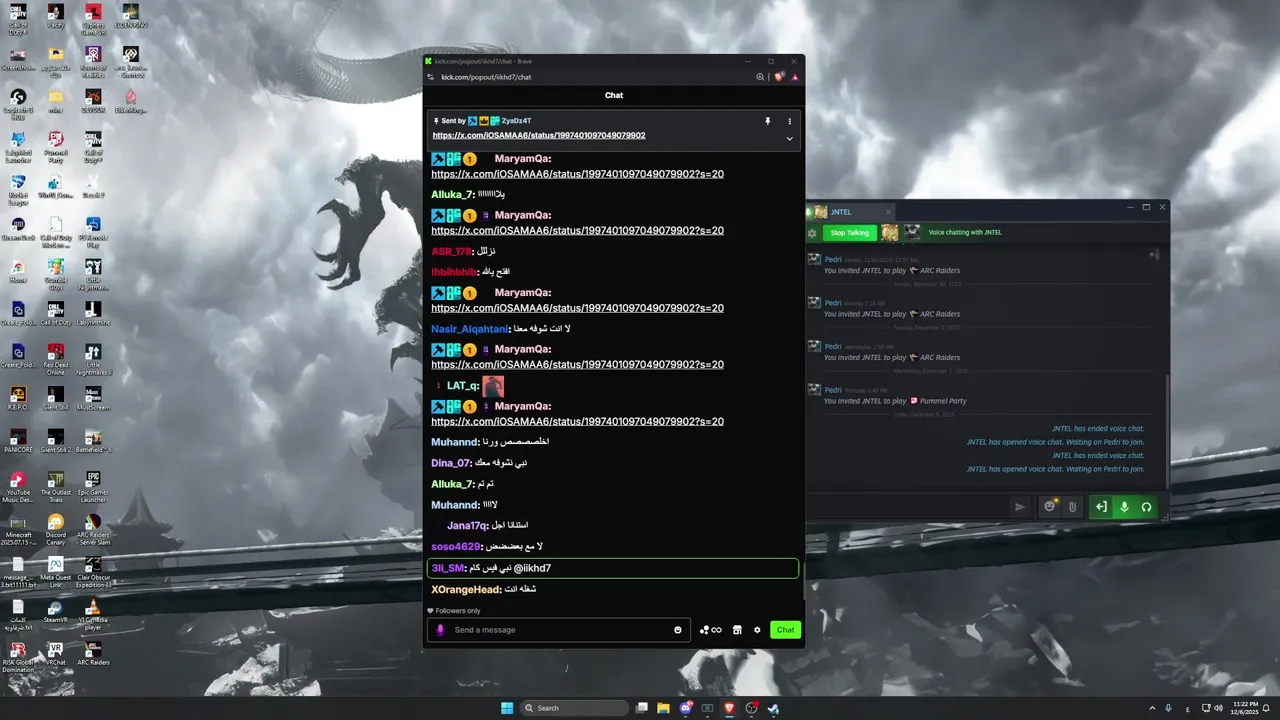Click username 3li_SM in highlighted message

(x=447, y=568)
